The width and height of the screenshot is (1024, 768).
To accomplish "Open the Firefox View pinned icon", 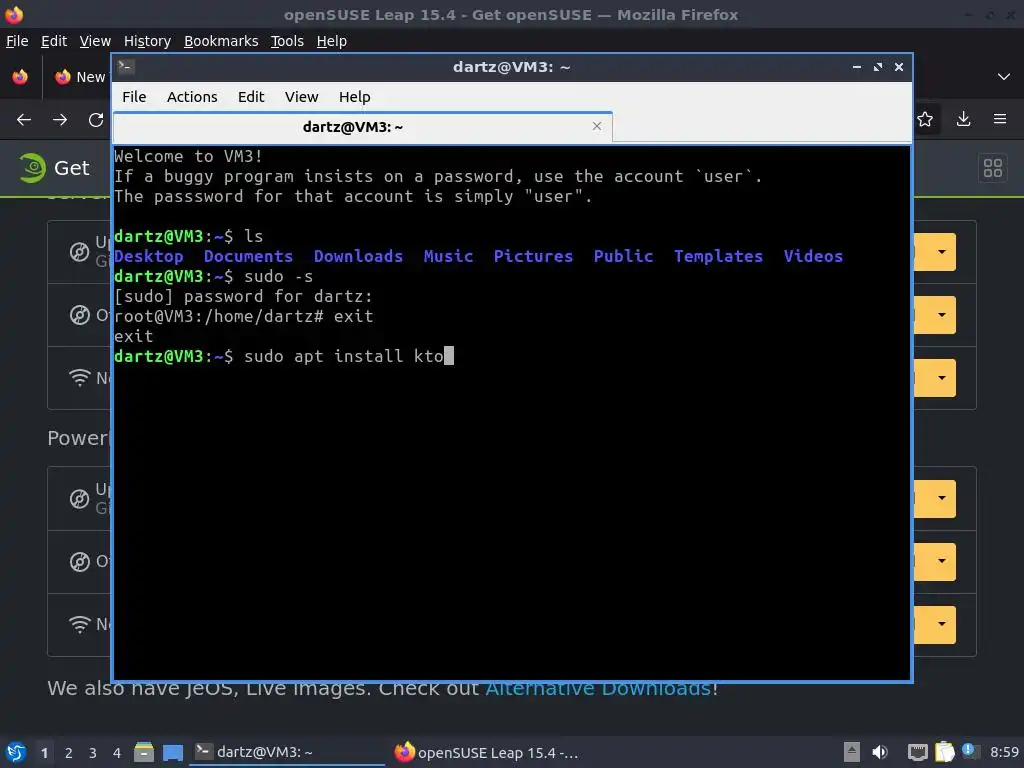I will 20,77.
